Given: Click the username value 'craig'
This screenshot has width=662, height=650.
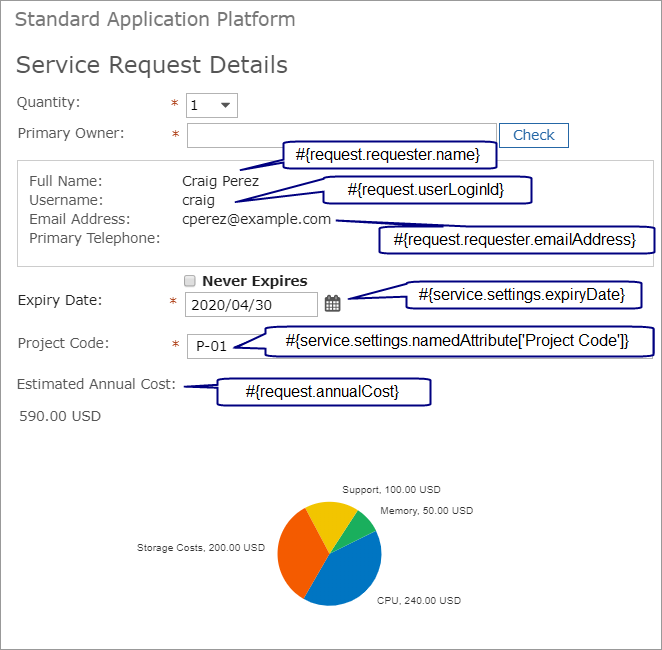Looking at the screenshot, I should click(198, 200).
